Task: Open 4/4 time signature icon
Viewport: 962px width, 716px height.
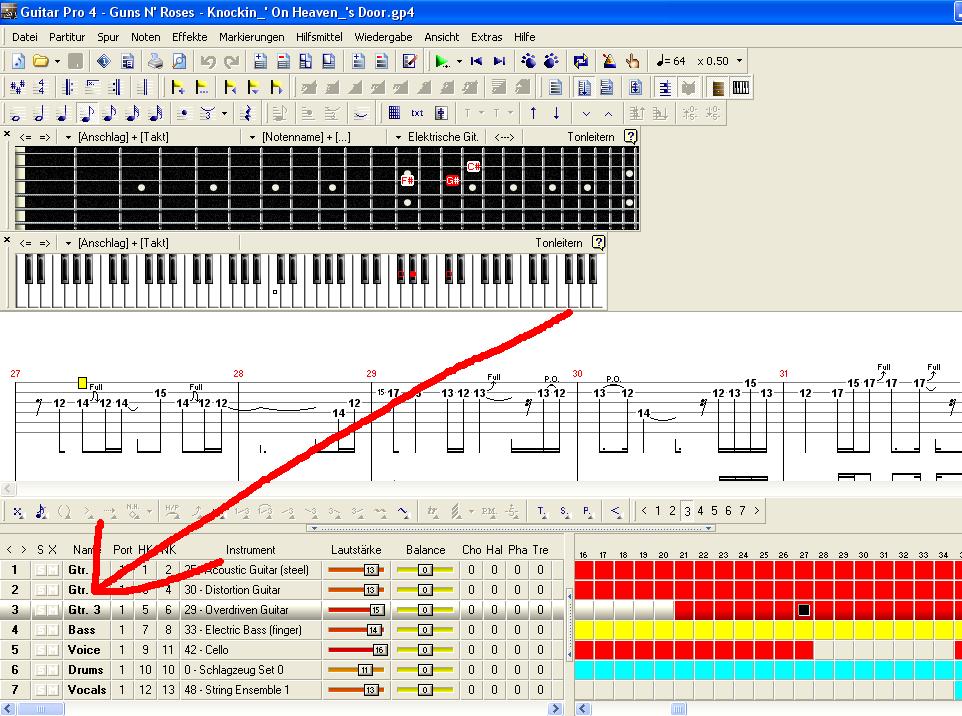Action: click(41, 87)
